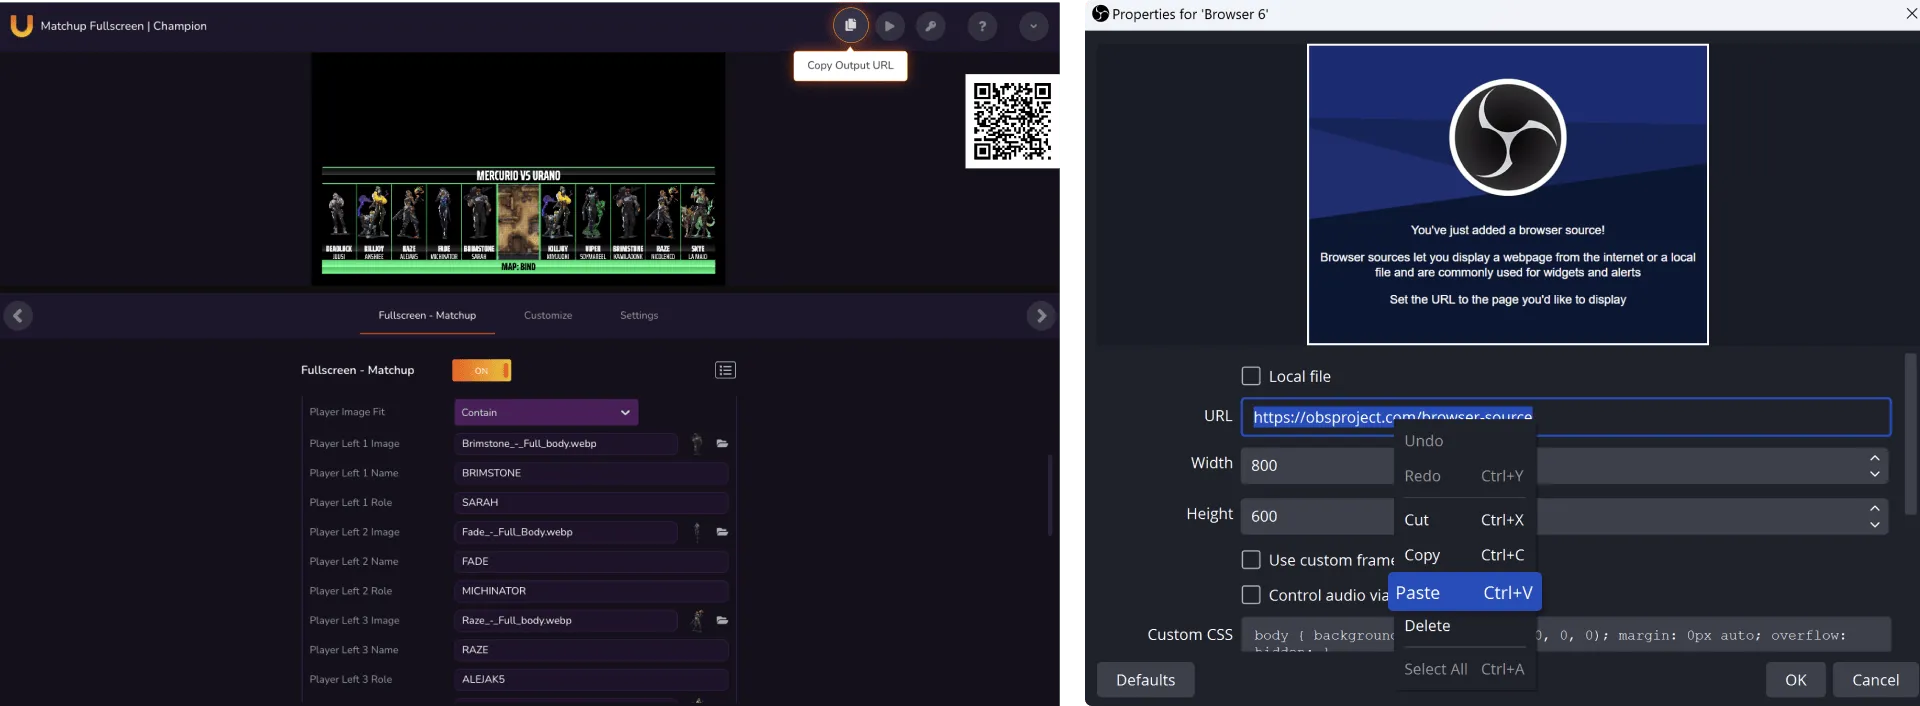Click OK in the Browser 6 properties
Screen dimensions: 1920x706
click(x=1796, y=680)
